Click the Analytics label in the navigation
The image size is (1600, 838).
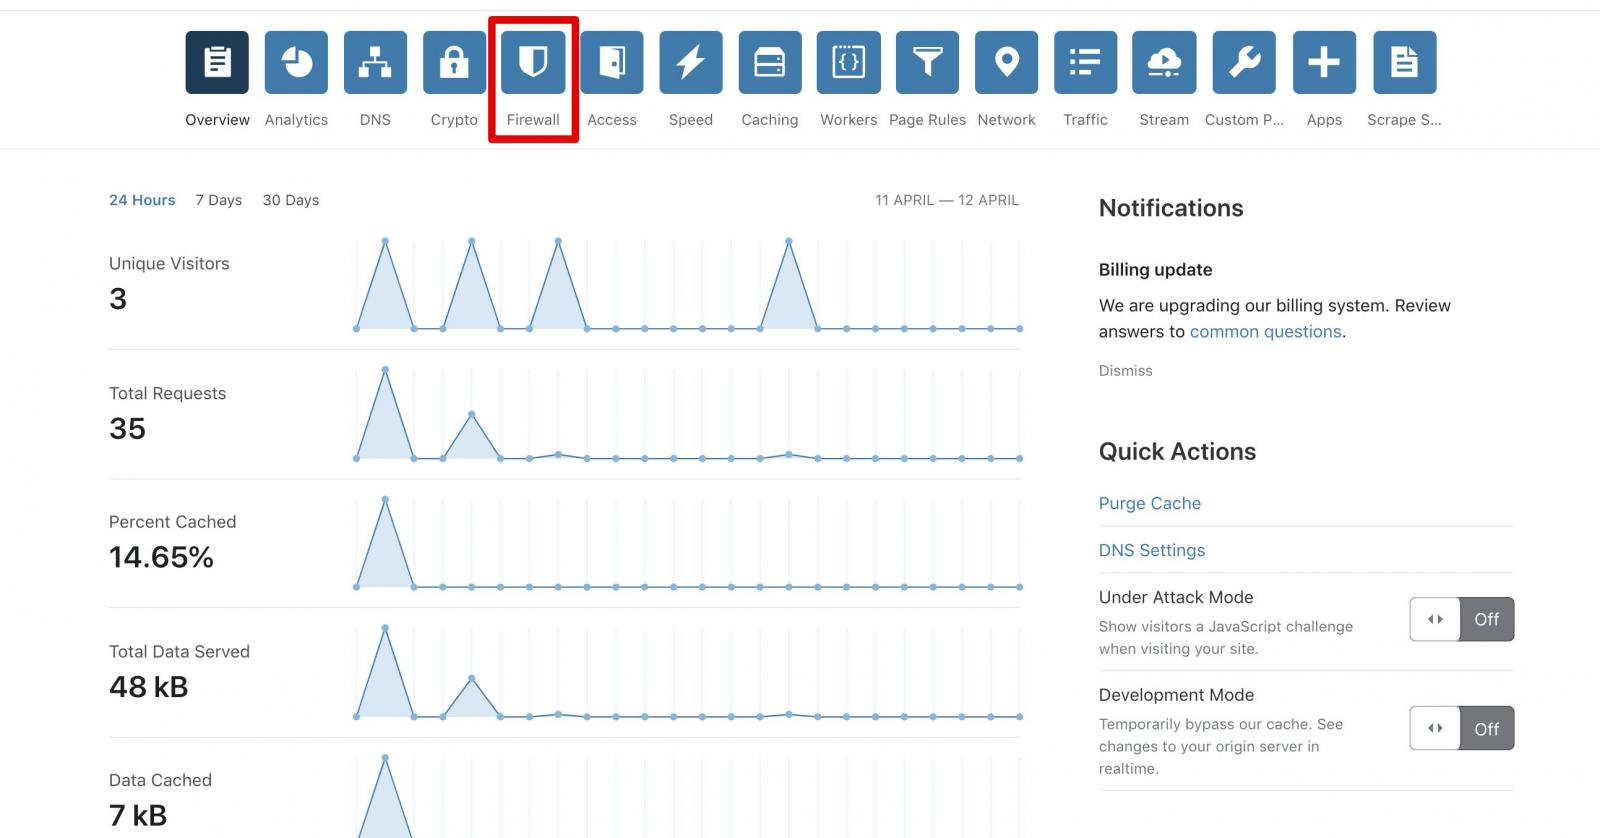(296, 120)
